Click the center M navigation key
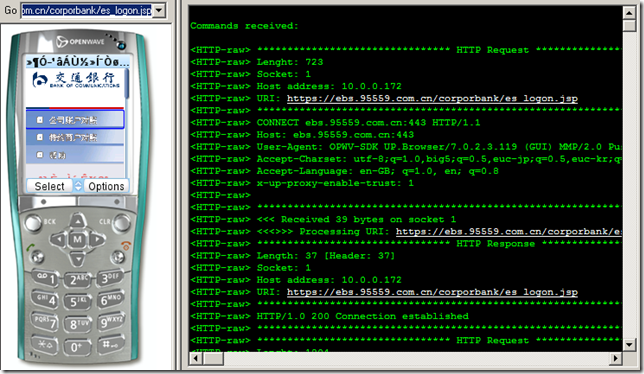The width and height of the screenshot is (644, 374). pos(78,240)
